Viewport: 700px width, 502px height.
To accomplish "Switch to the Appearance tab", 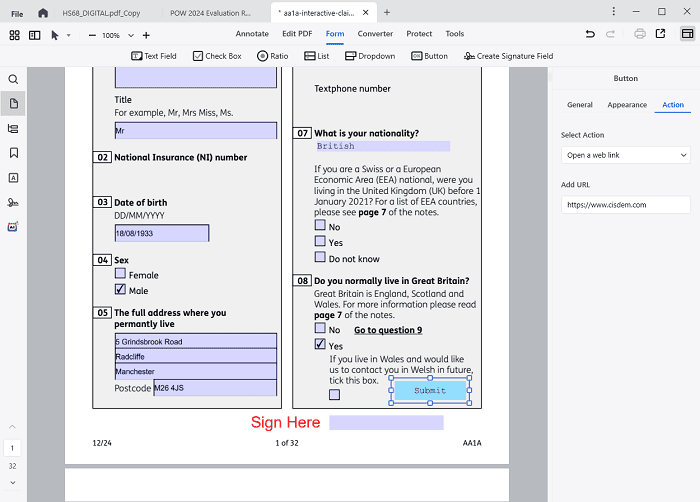I will click(x=627, y=105).
